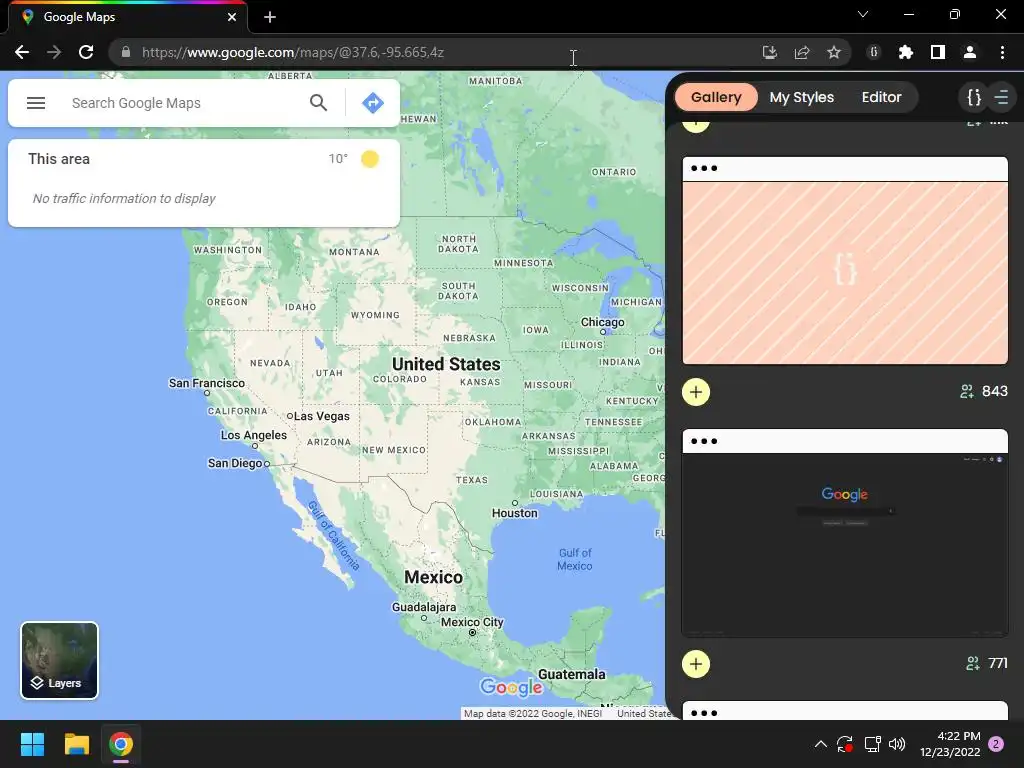Open the Extensions puzzle icon

click(x=906, y=52)
